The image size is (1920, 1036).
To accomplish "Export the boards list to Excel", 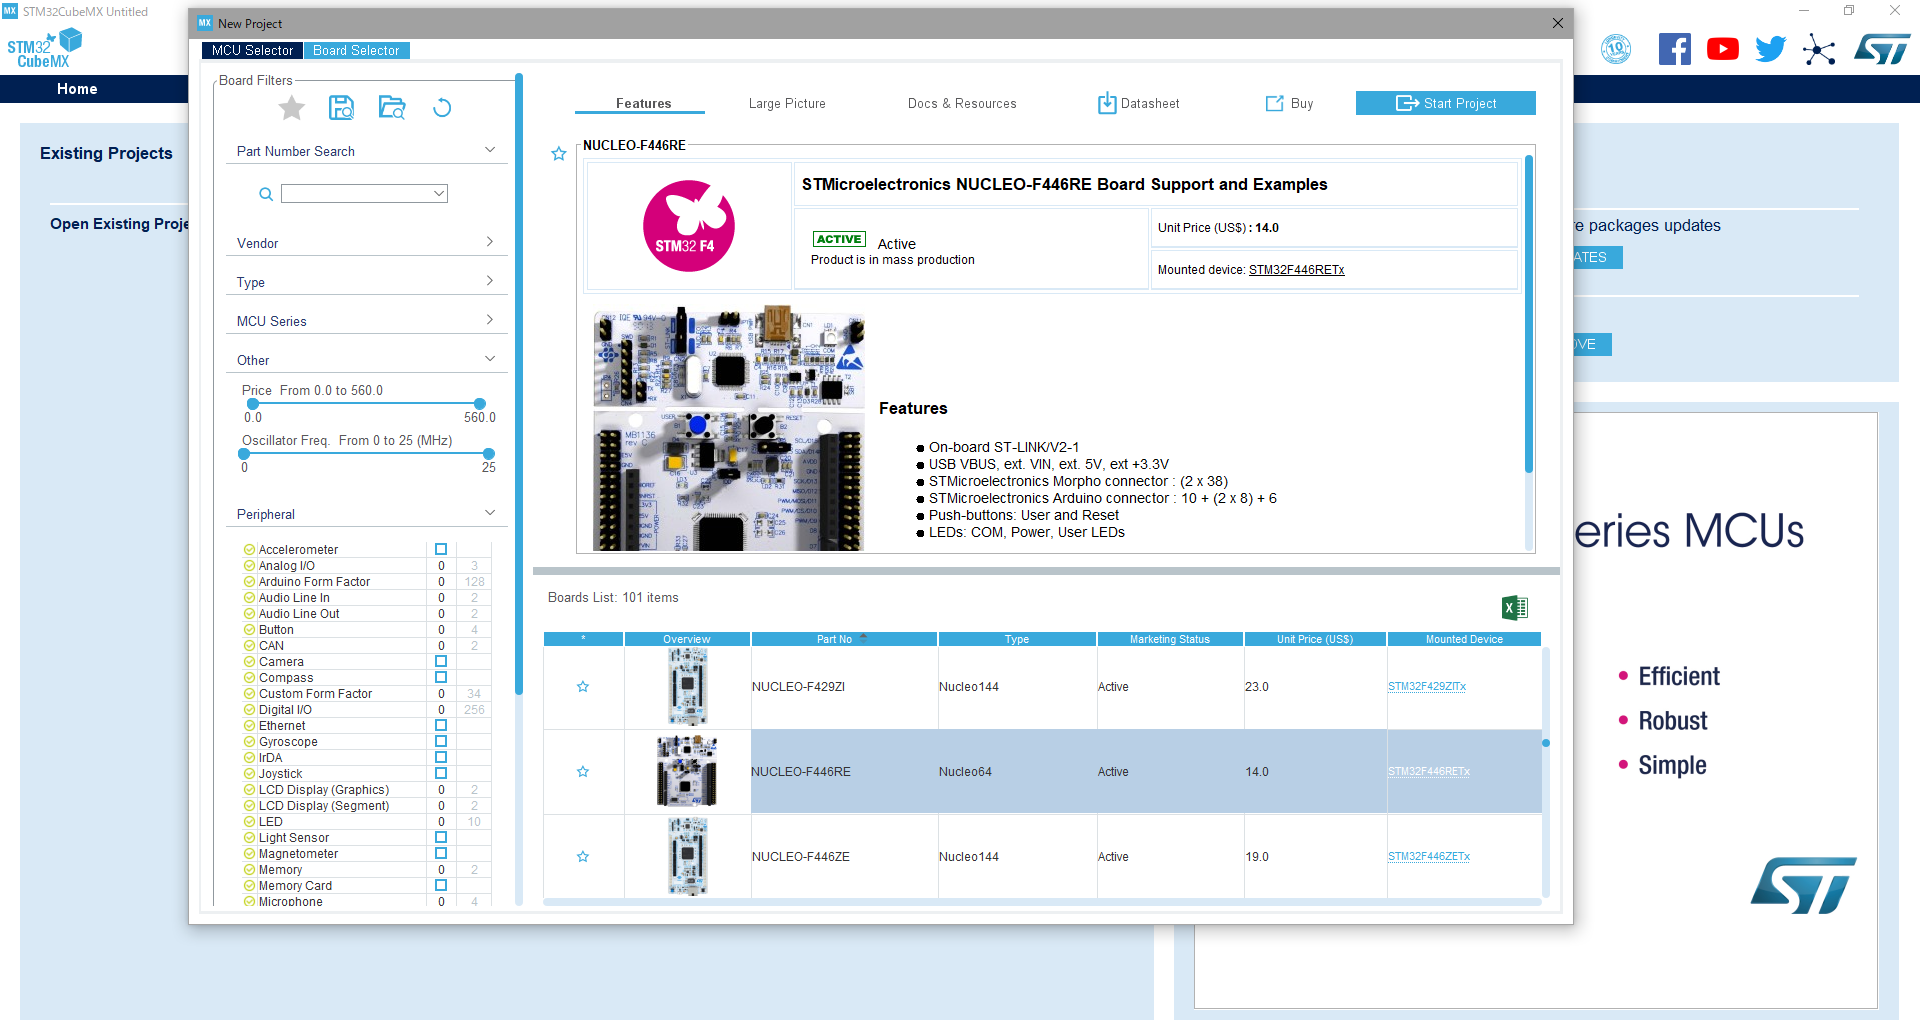I will coord(1515,607).
